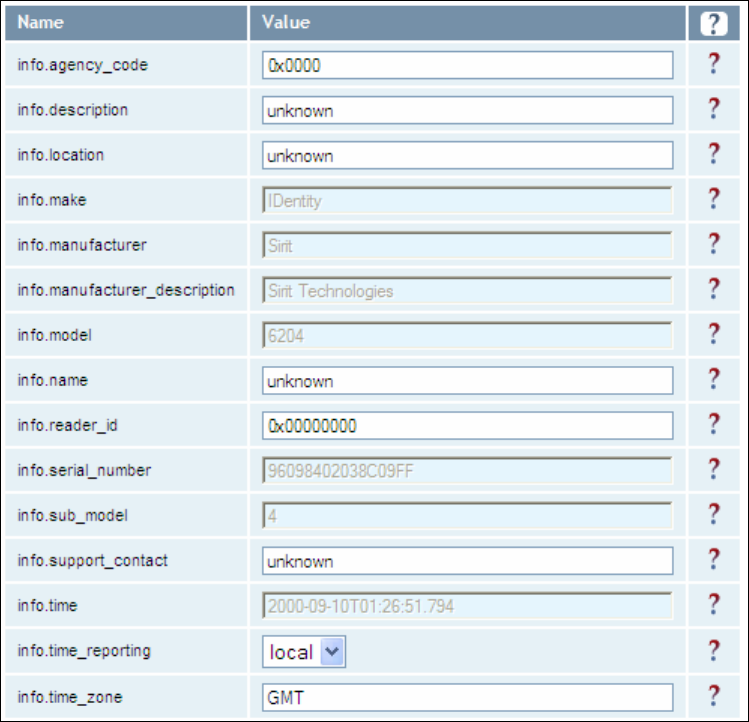Open help for info.make
Viewport: 749px width, 722px height.
click(x=714, y=199)
